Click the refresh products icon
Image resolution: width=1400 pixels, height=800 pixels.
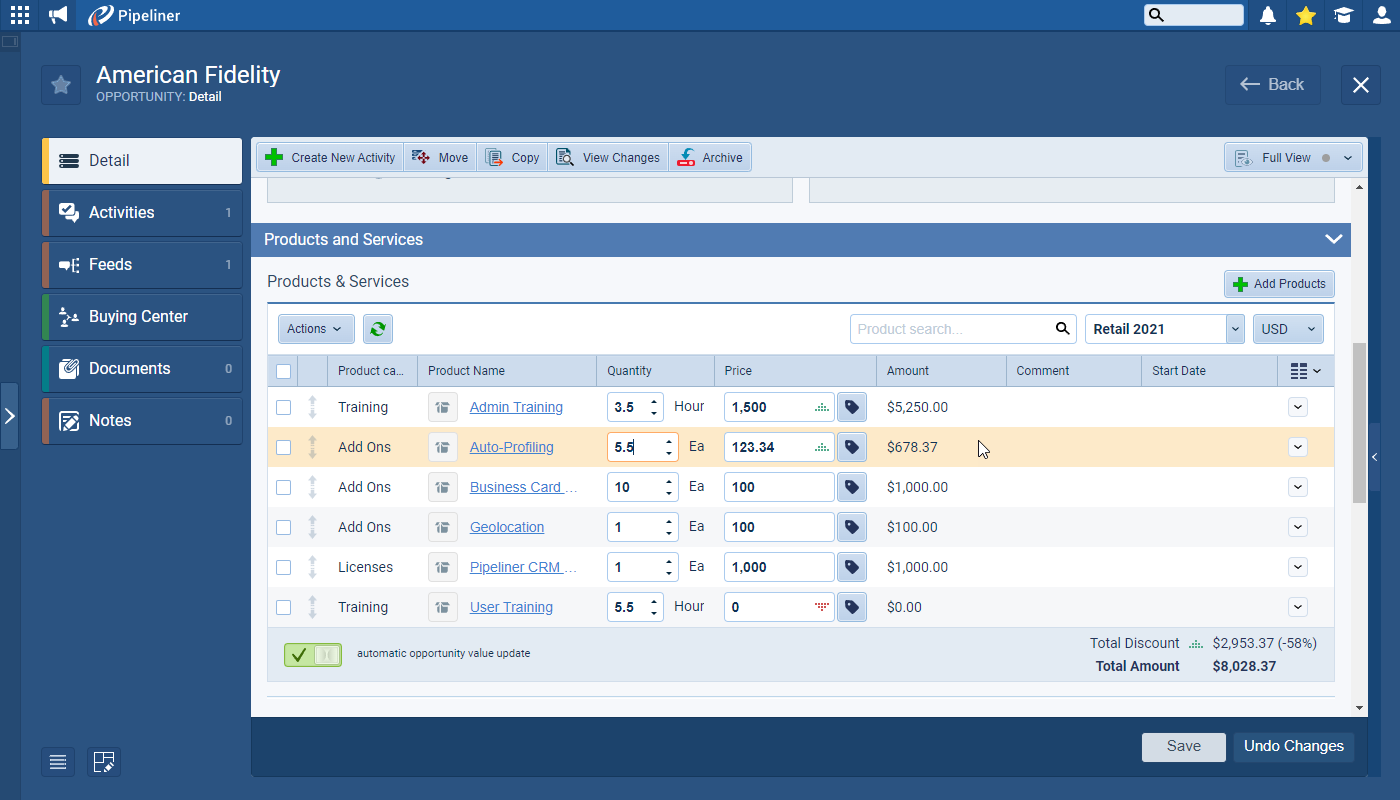378,329
